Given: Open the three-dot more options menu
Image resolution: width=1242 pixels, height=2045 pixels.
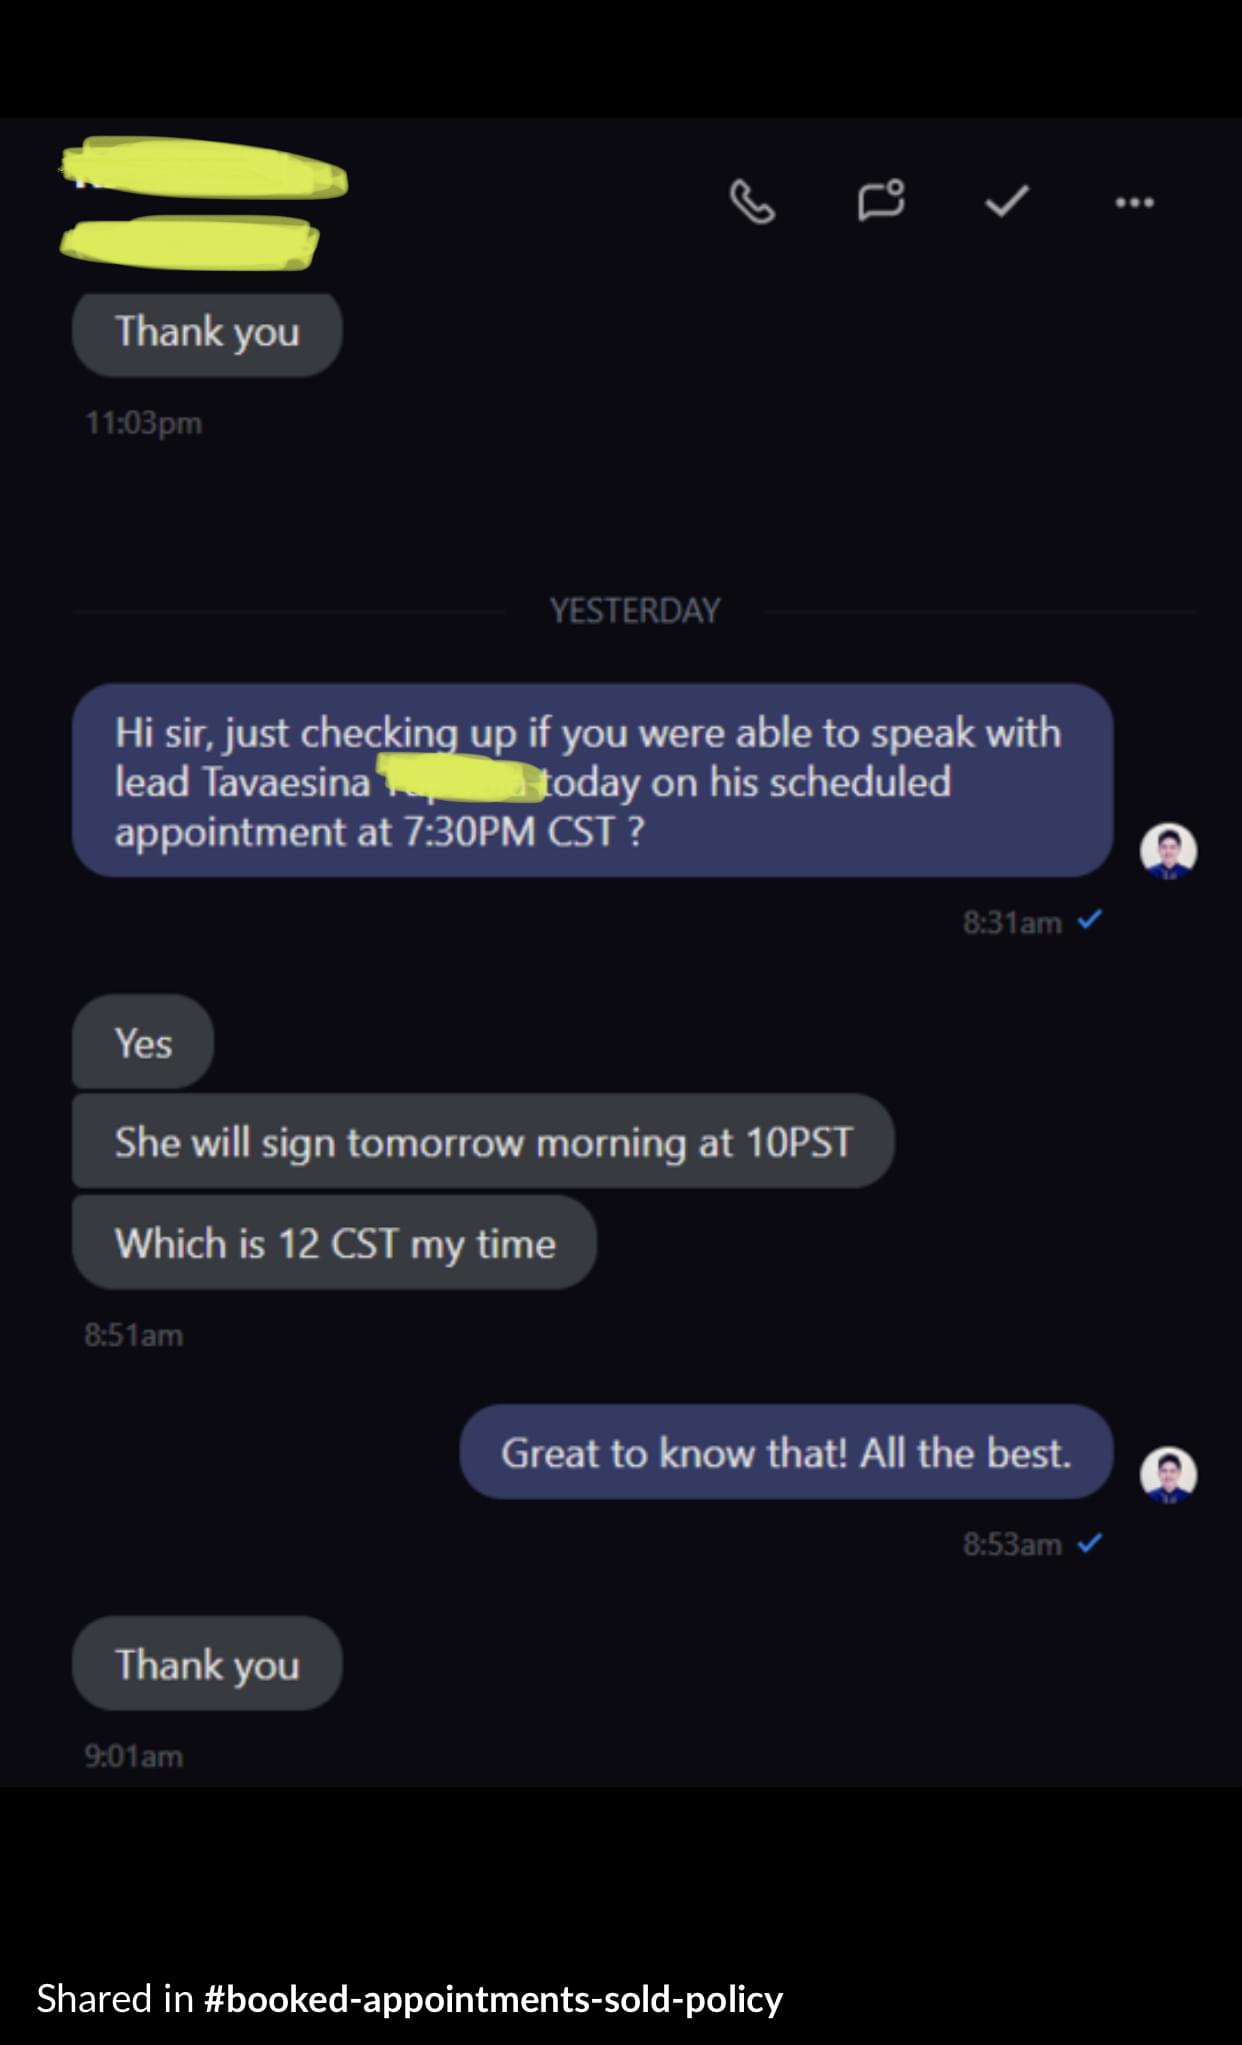Looking at the screenshot, I should 1134,202.
